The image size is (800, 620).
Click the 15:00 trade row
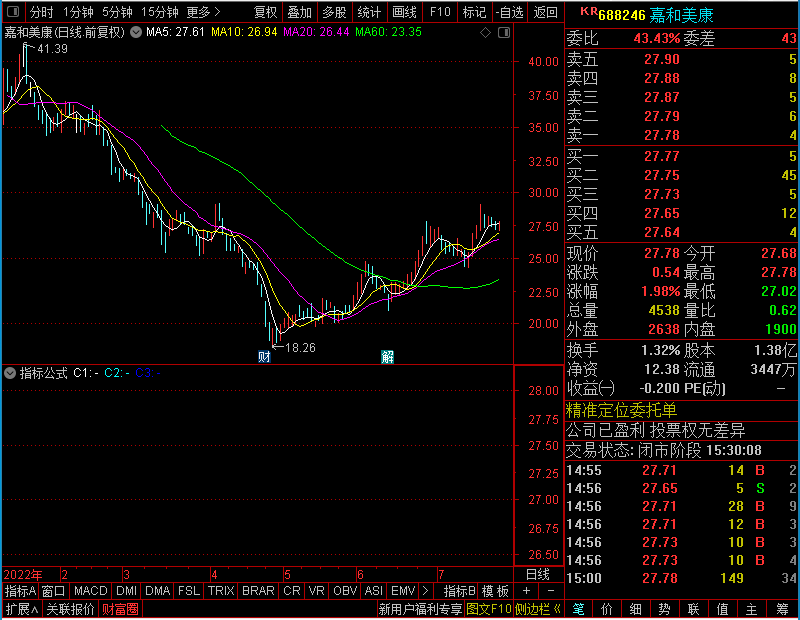681,578
